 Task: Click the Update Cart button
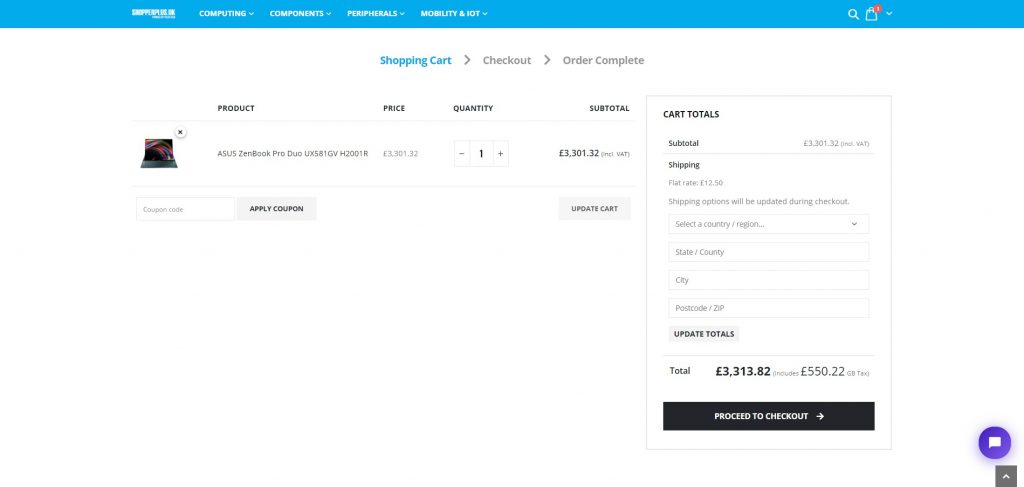[x=594, y=209]
